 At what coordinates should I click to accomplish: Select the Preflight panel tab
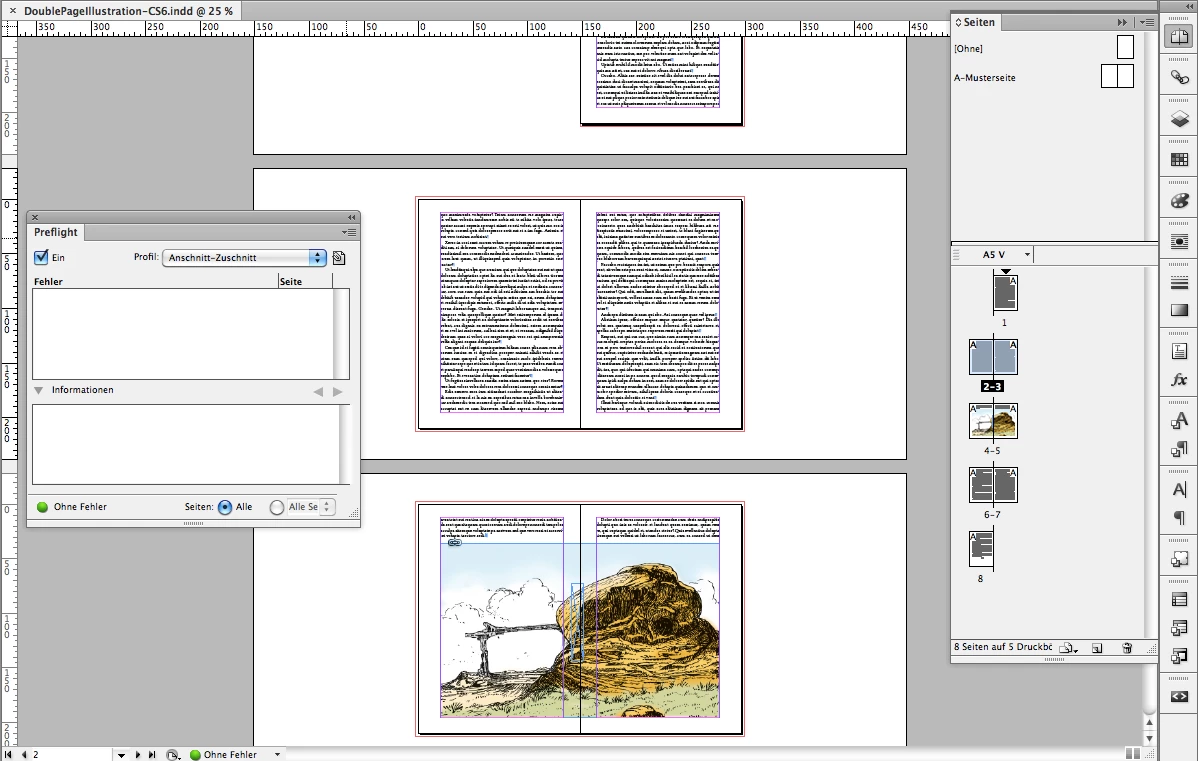pyautogui.click(x=56, y=232)
